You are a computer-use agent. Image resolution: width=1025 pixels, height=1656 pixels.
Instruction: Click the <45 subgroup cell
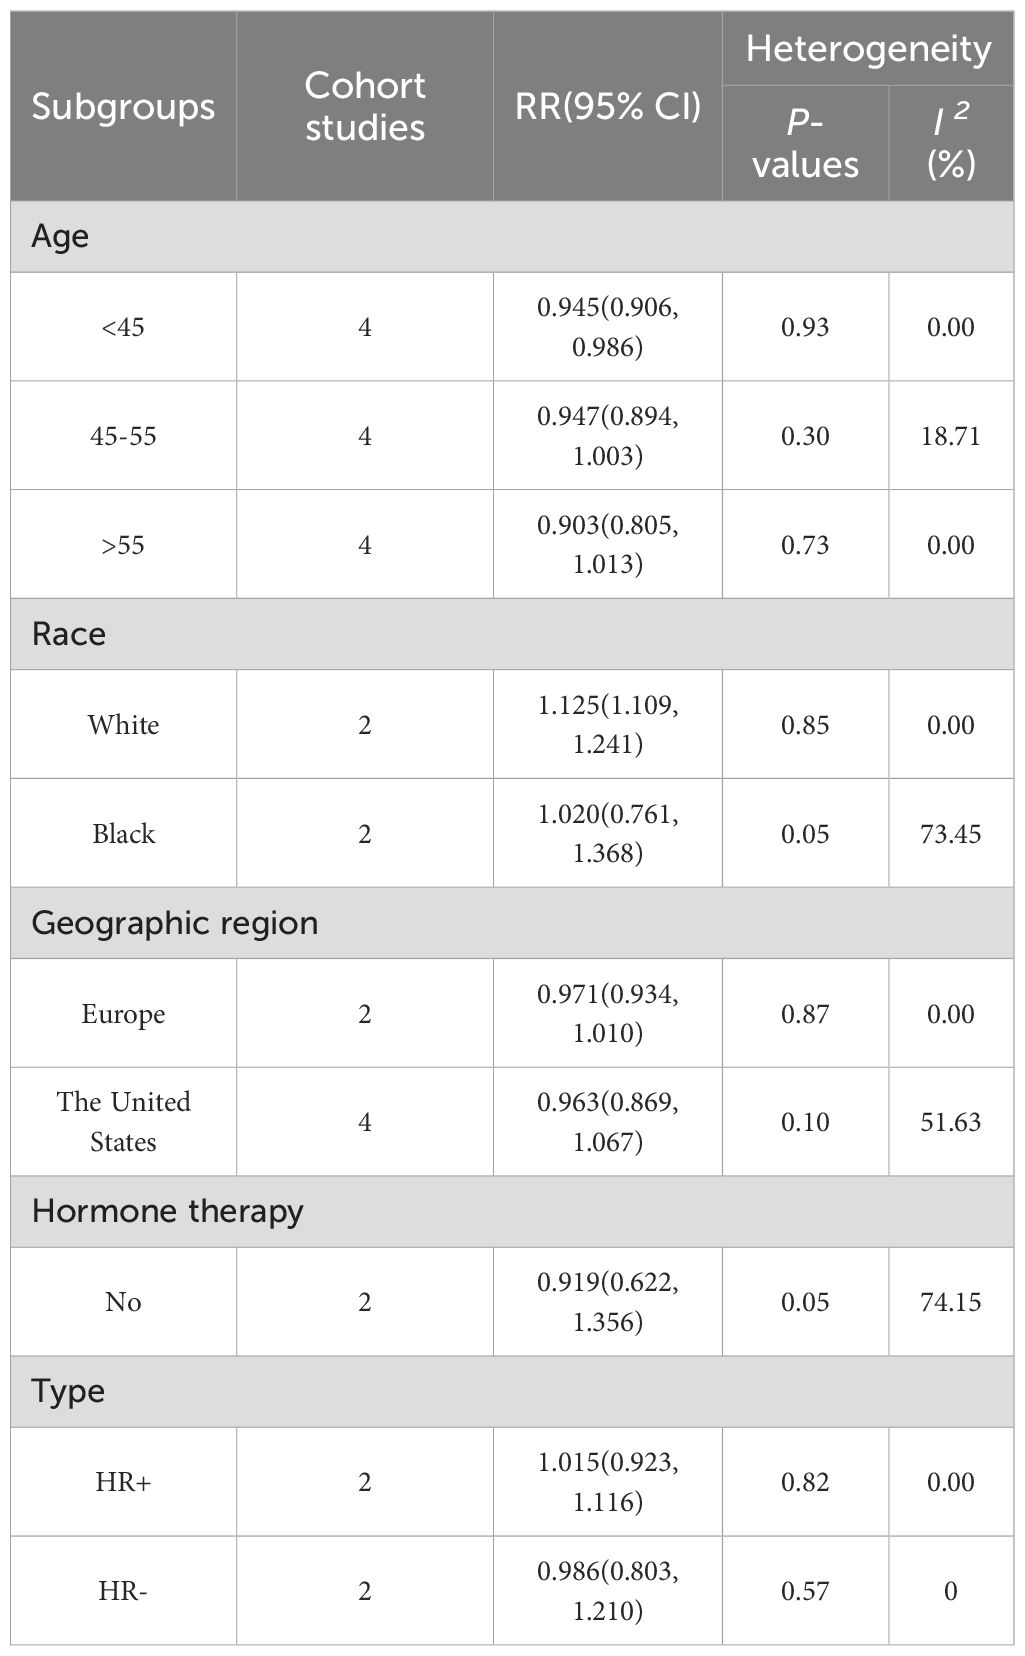123,327
